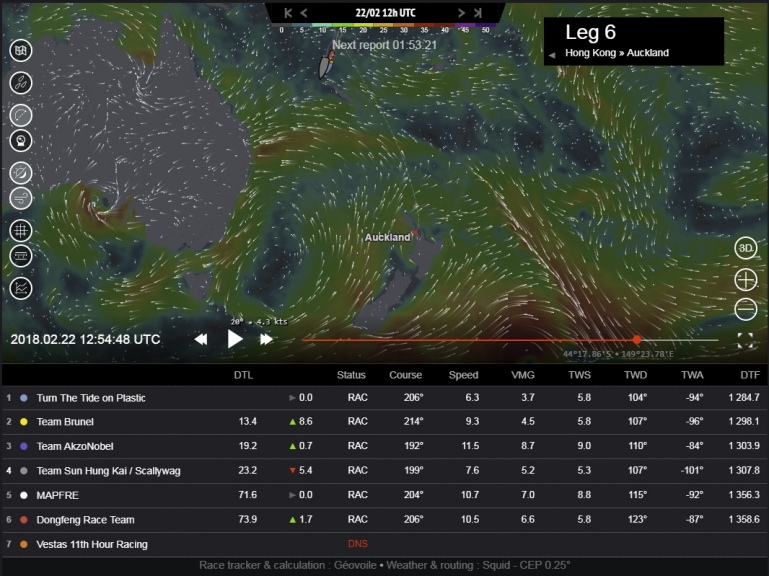This screenshot has height=576, width=769.
Task: Select Turn The Tide on Plastic row
Action: pos(384,397)
